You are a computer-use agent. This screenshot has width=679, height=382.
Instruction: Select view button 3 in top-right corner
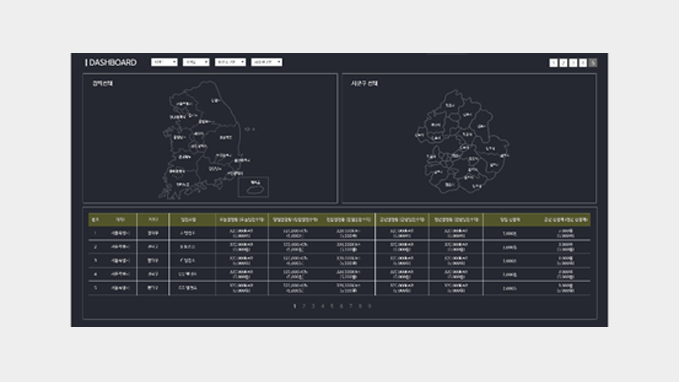(x=573, y=63)
